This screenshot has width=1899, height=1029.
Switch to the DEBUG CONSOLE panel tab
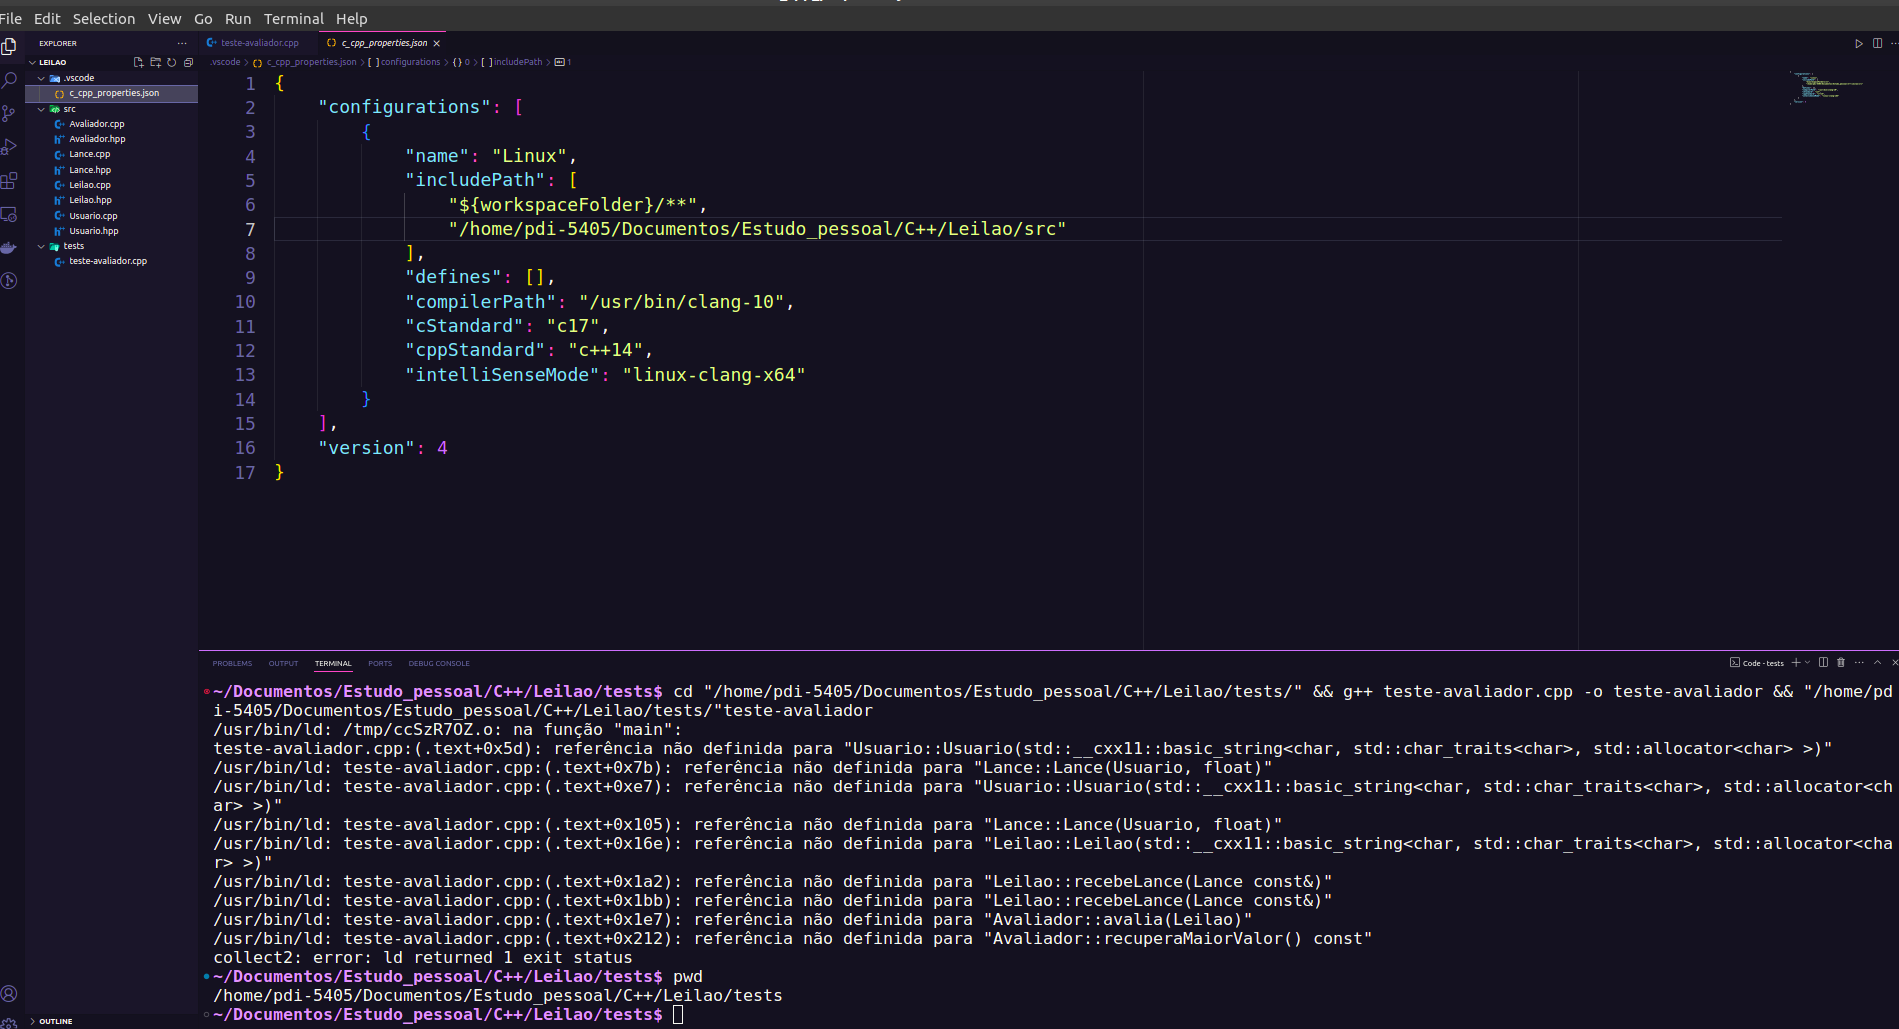(x=439, y=663)
